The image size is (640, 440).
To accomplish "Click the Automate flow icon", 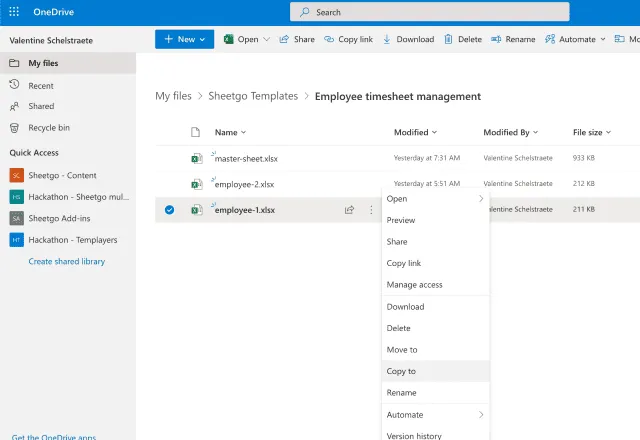I will tap(550, 39).
